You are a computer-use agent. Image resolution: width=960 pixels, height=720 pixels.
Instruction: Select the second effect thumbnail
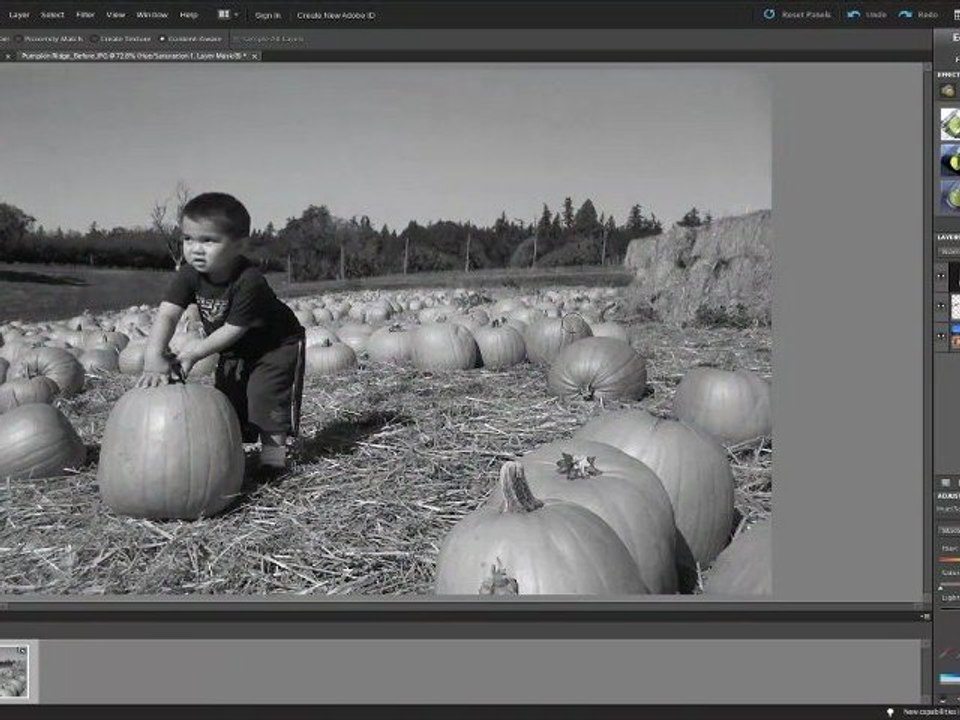950,160
